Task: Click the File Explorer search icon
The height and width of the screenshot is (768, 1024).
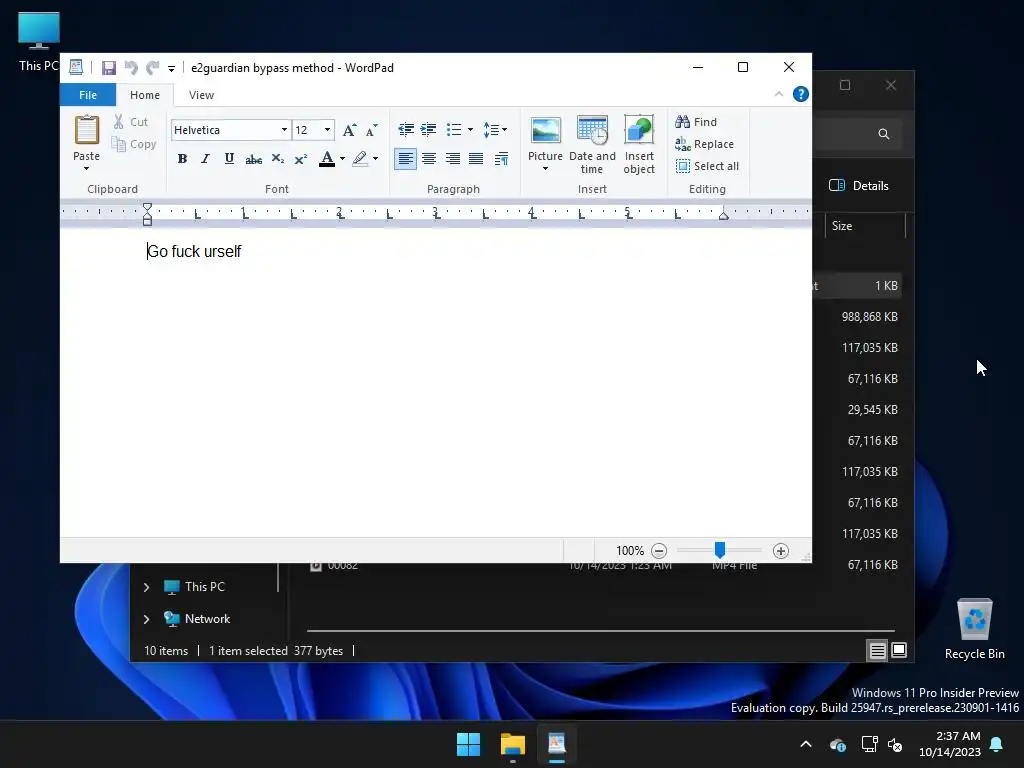Action: 884,134
